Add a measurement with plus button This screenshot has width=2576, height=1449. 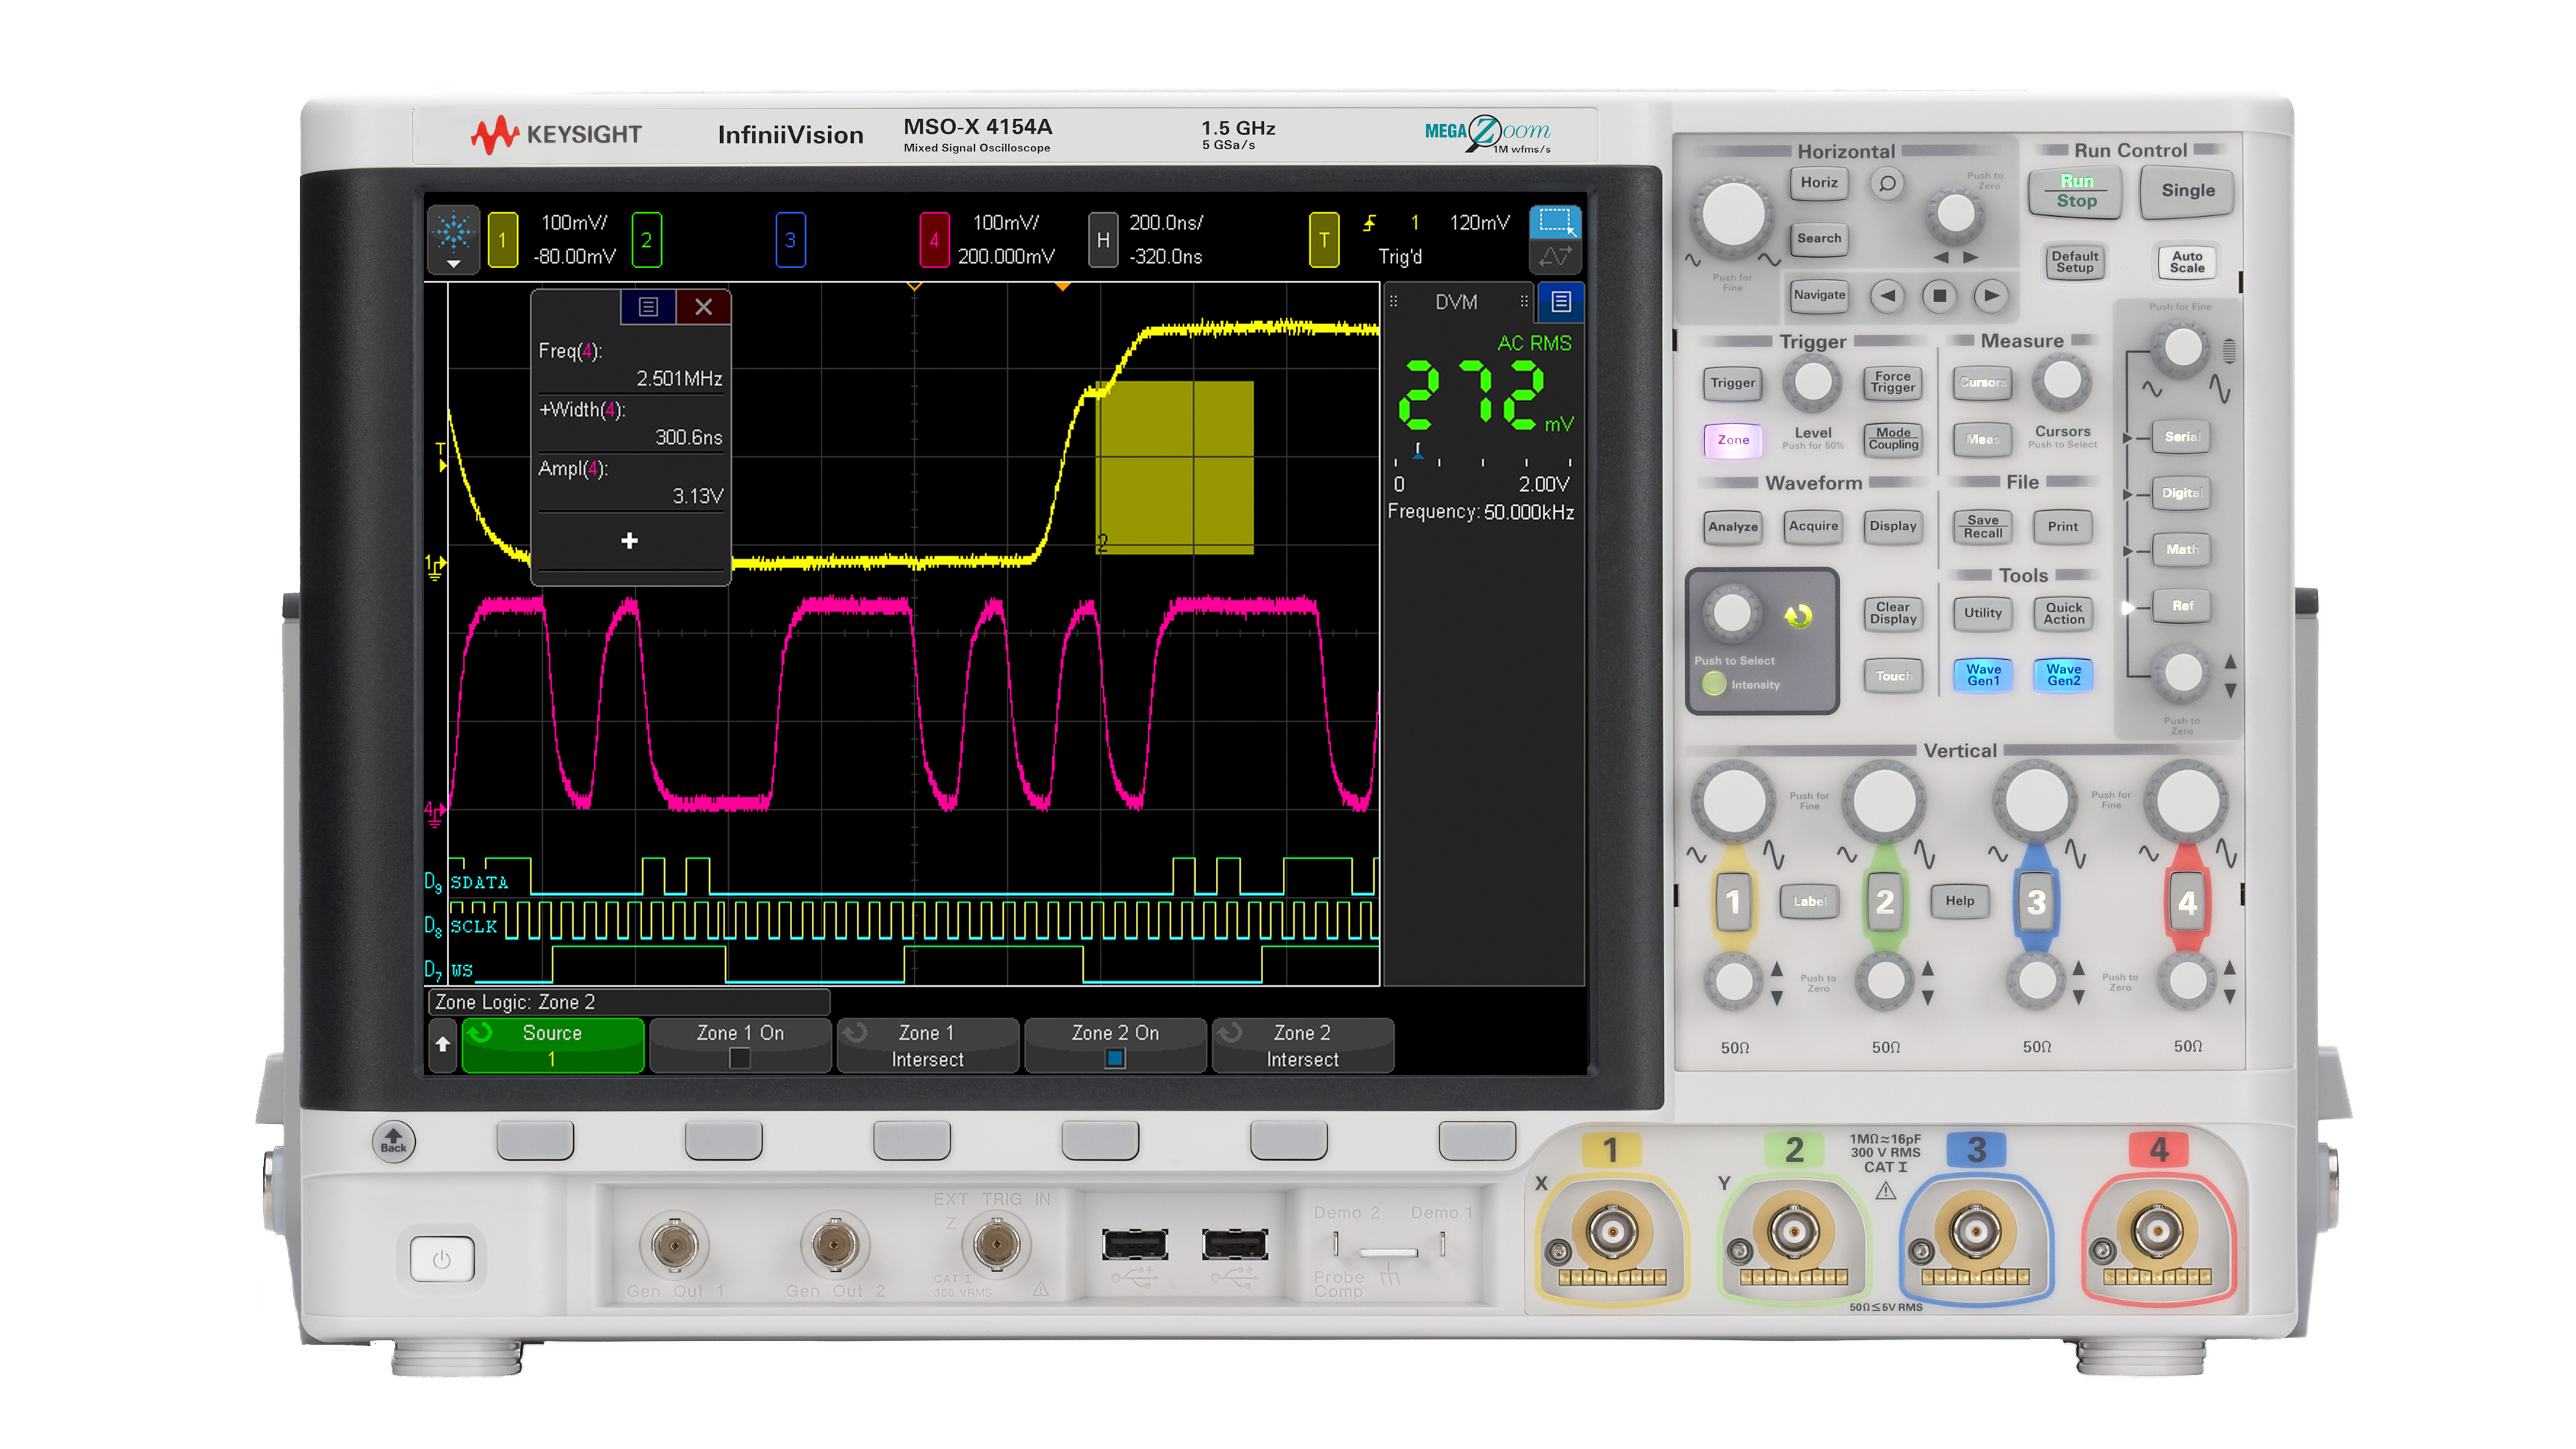[x=629, y=541]
